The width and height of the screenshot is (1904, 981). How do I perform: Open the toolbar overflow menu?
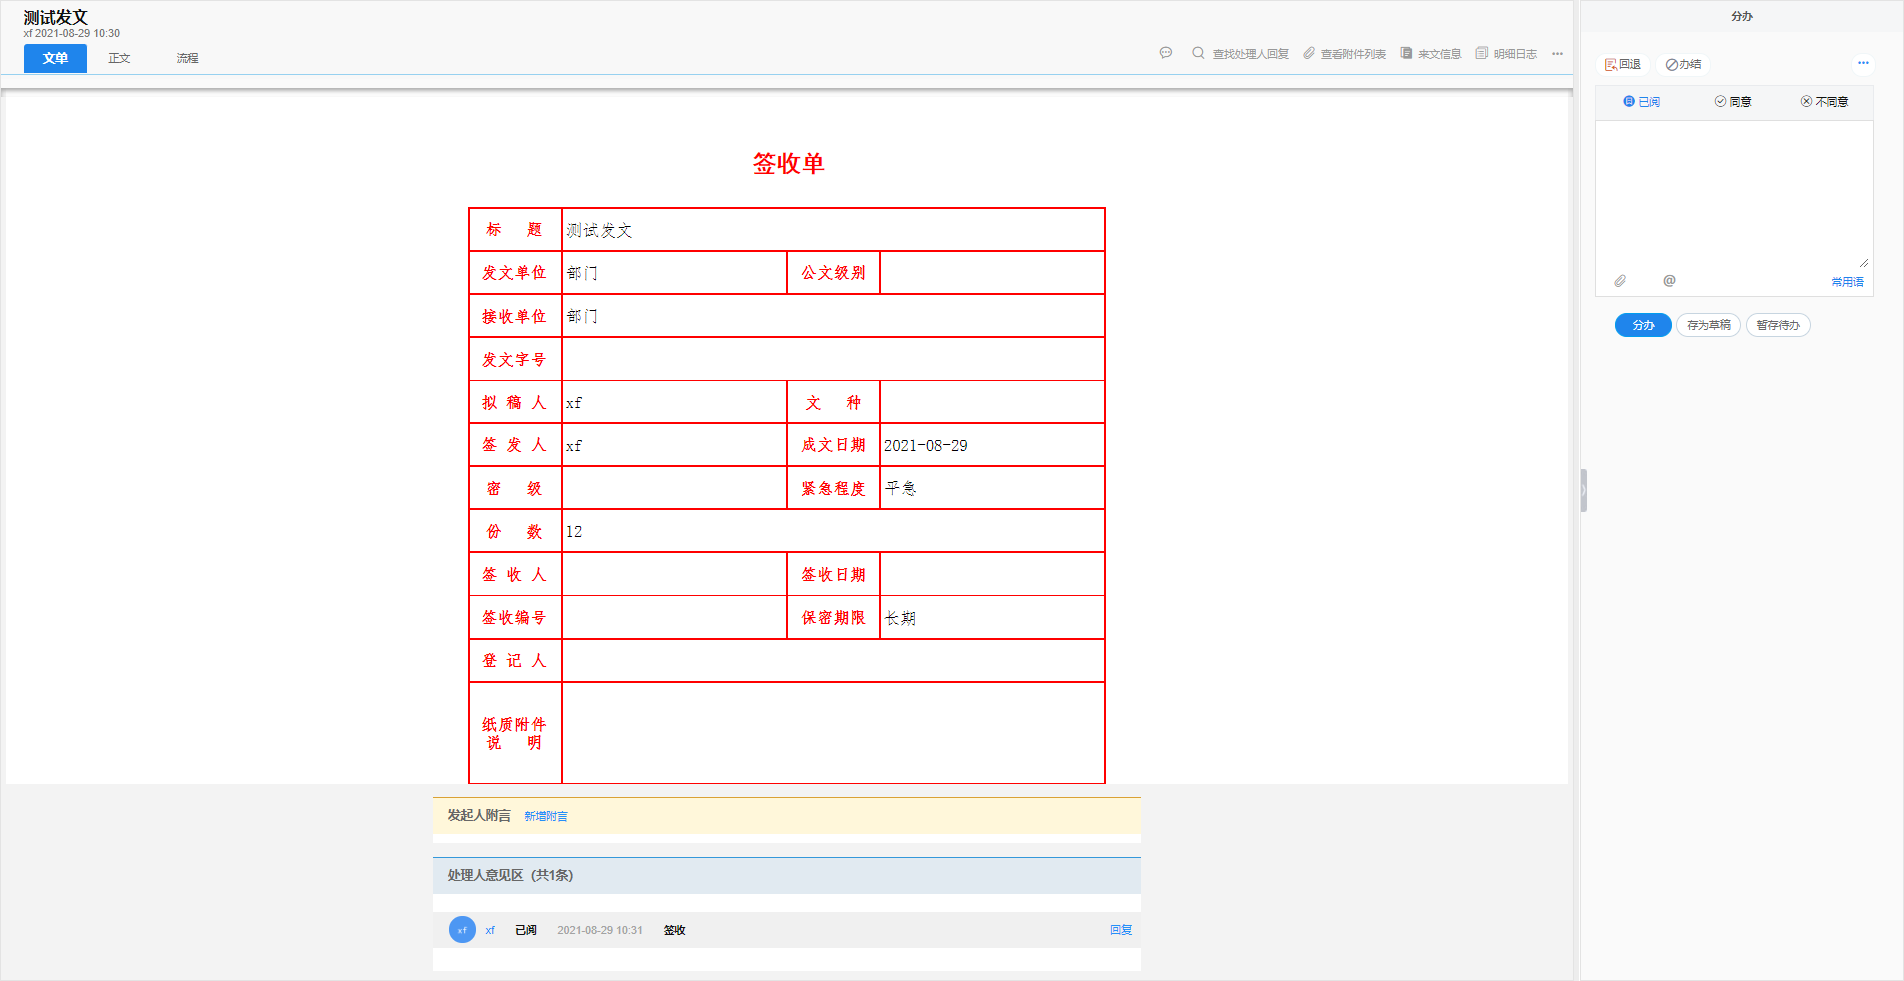pyautogui.click(x=1557, y=55)
